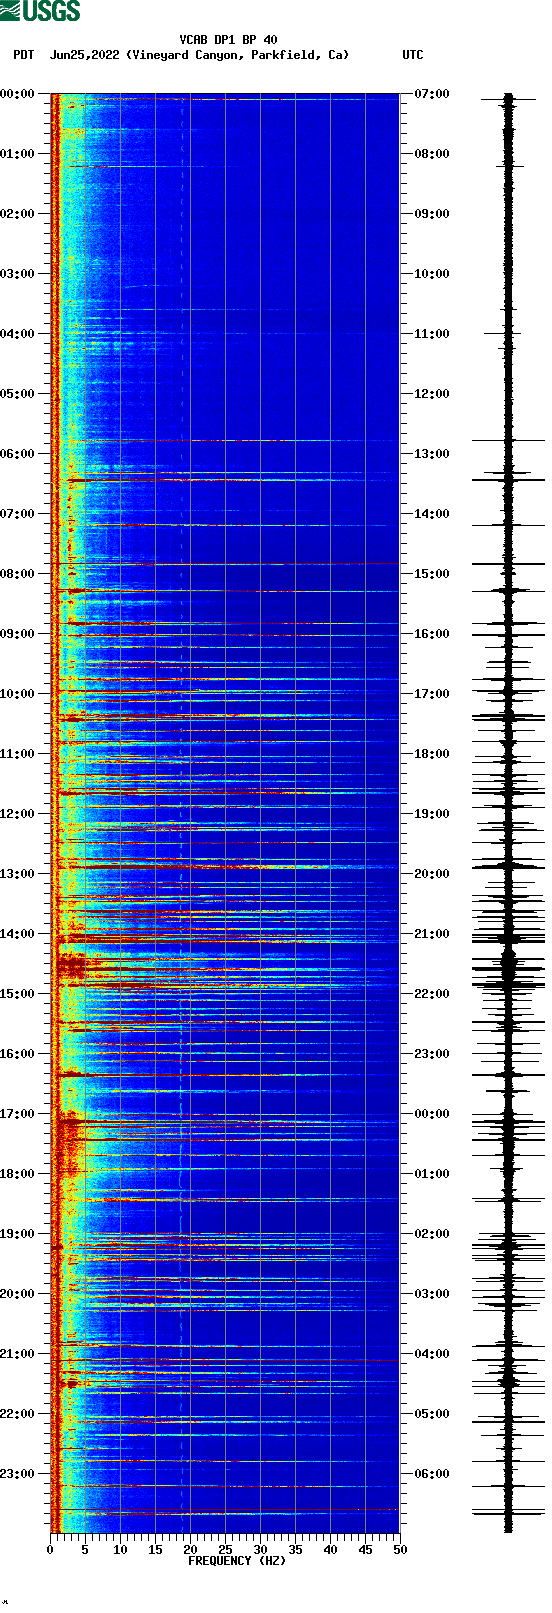
Task: Click the PDT time label 02:00
Action: (x=17, y=214)
